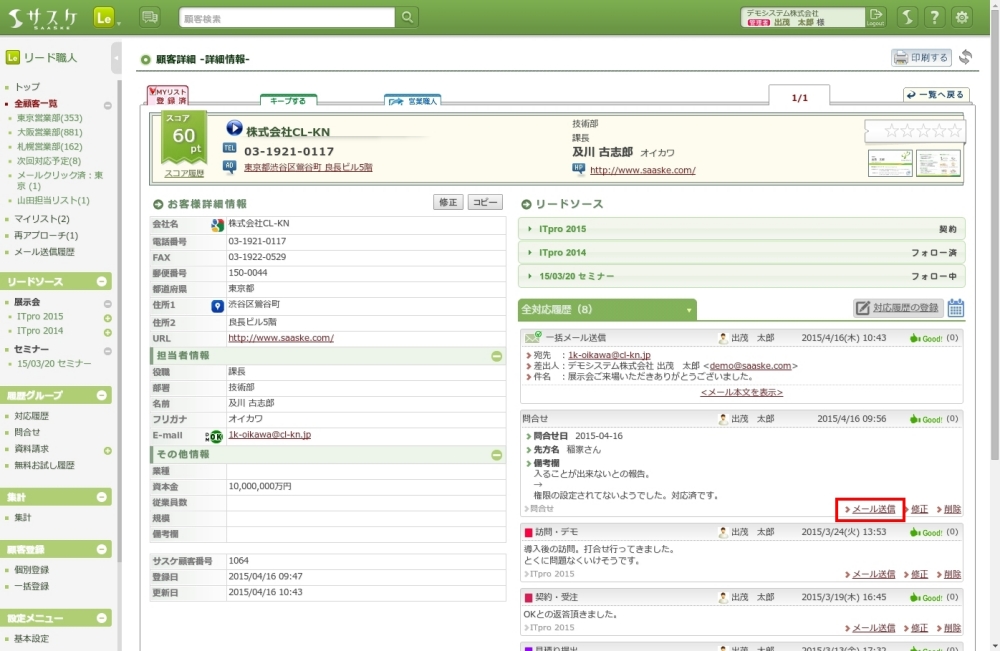Click the Google search icon beside 会社名

pyautogui.click(x=217, y=225)
